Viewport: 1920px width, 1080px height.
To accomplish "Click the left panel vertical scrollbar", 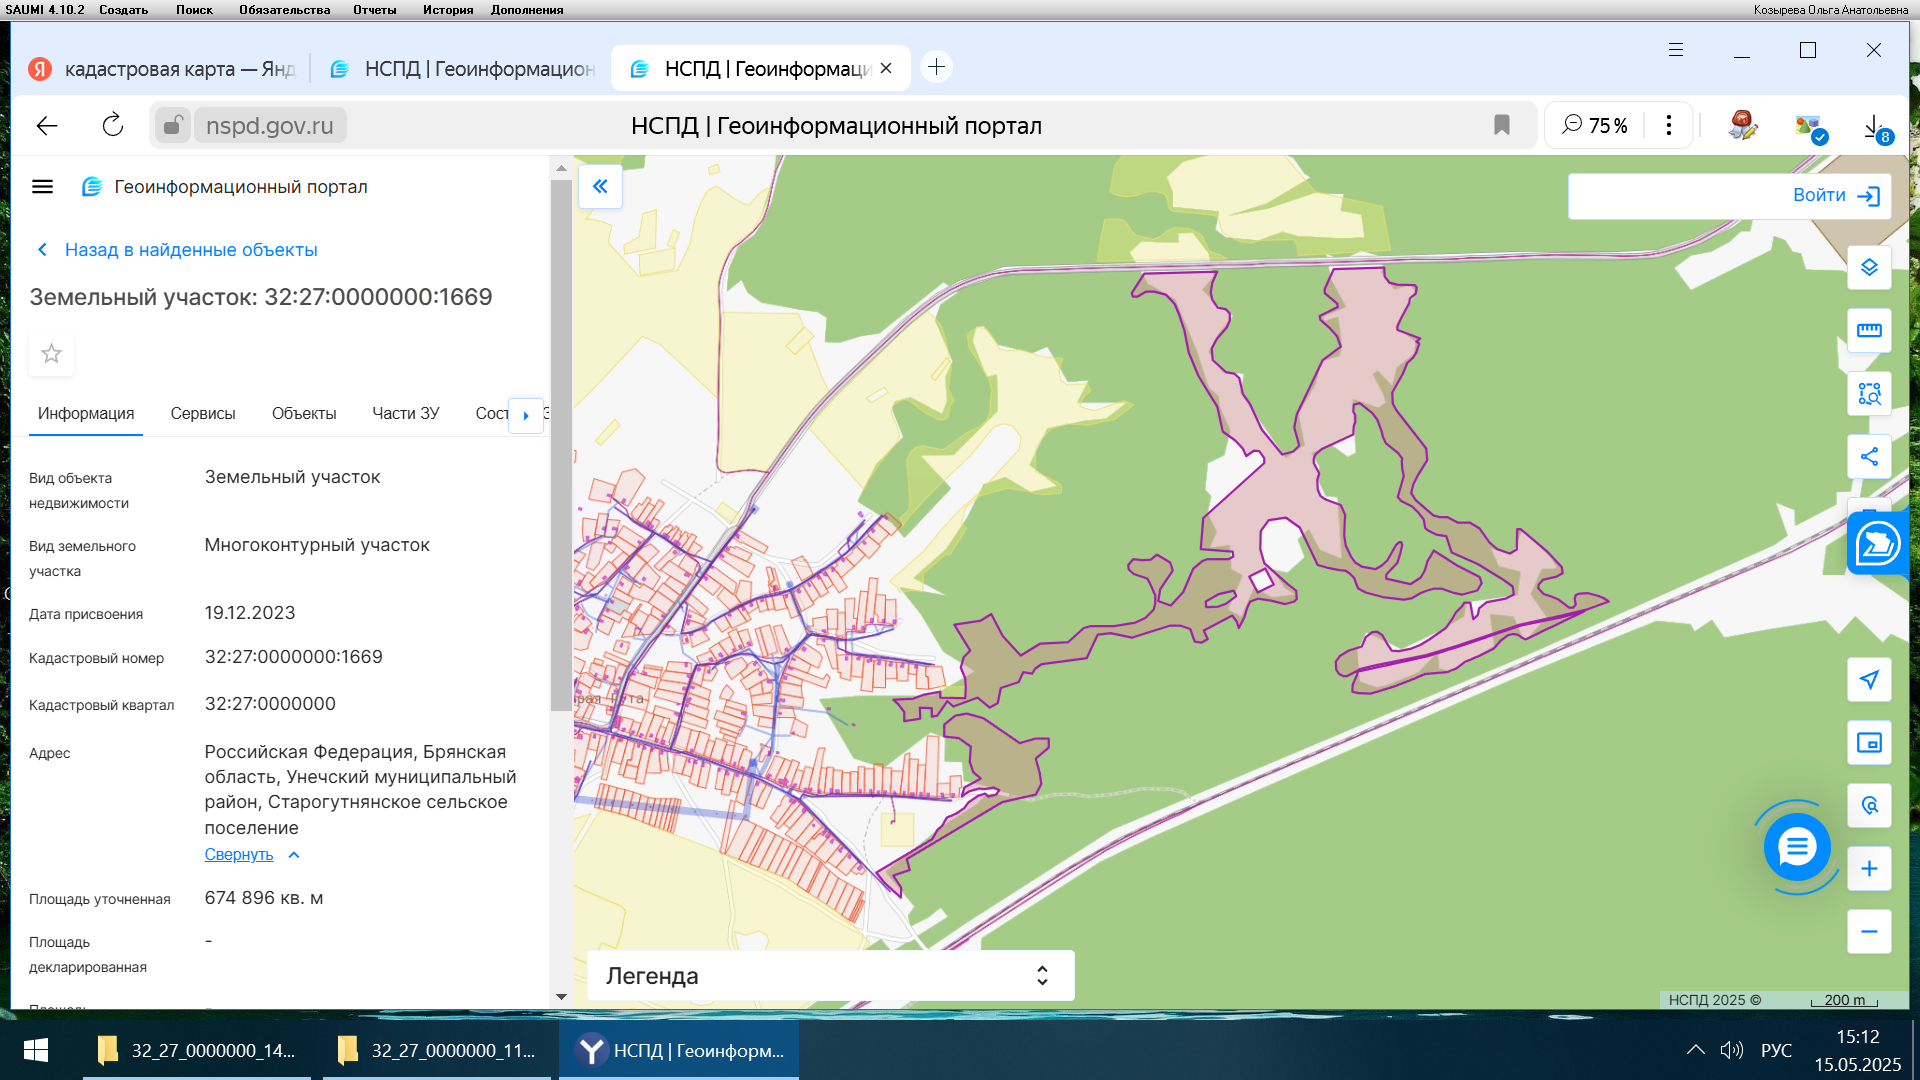I will click(x=560, y=446).
